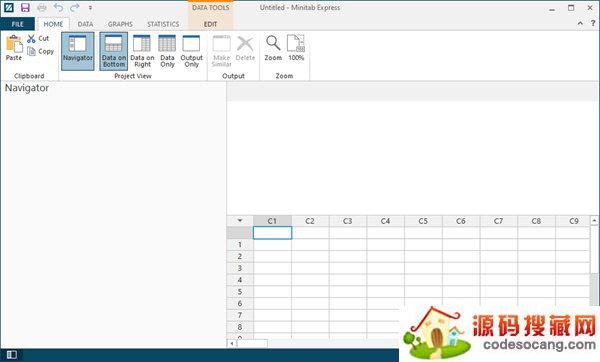Click the Save icon in the quick access toolbar
Screen dimensions: 600x362
point(25,7)
